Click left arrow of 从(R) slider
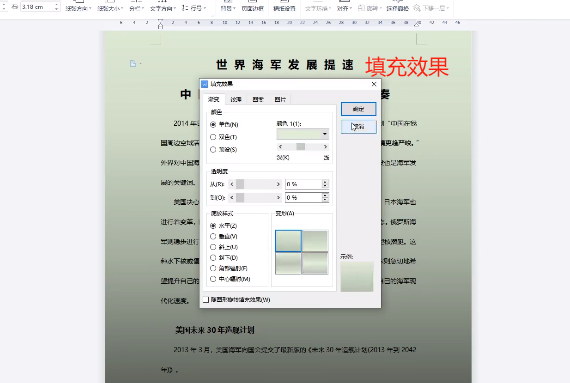 232,184
